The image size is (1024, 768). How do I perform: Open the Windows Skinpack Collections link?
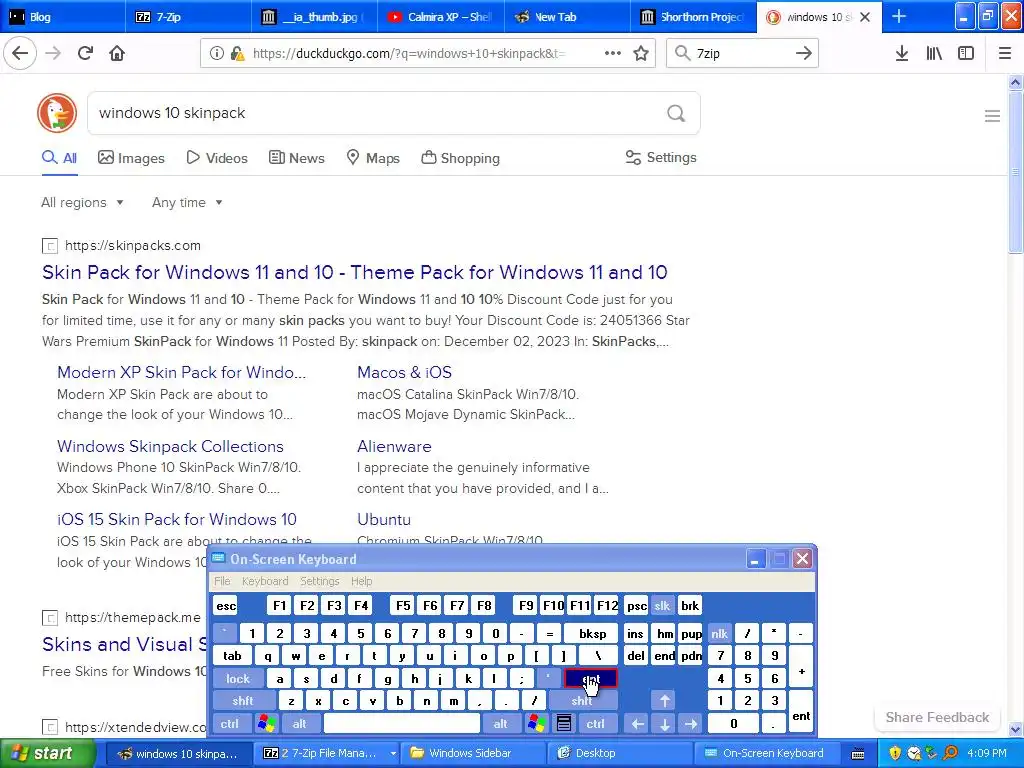pyautogui.click(x=170, y=447)
